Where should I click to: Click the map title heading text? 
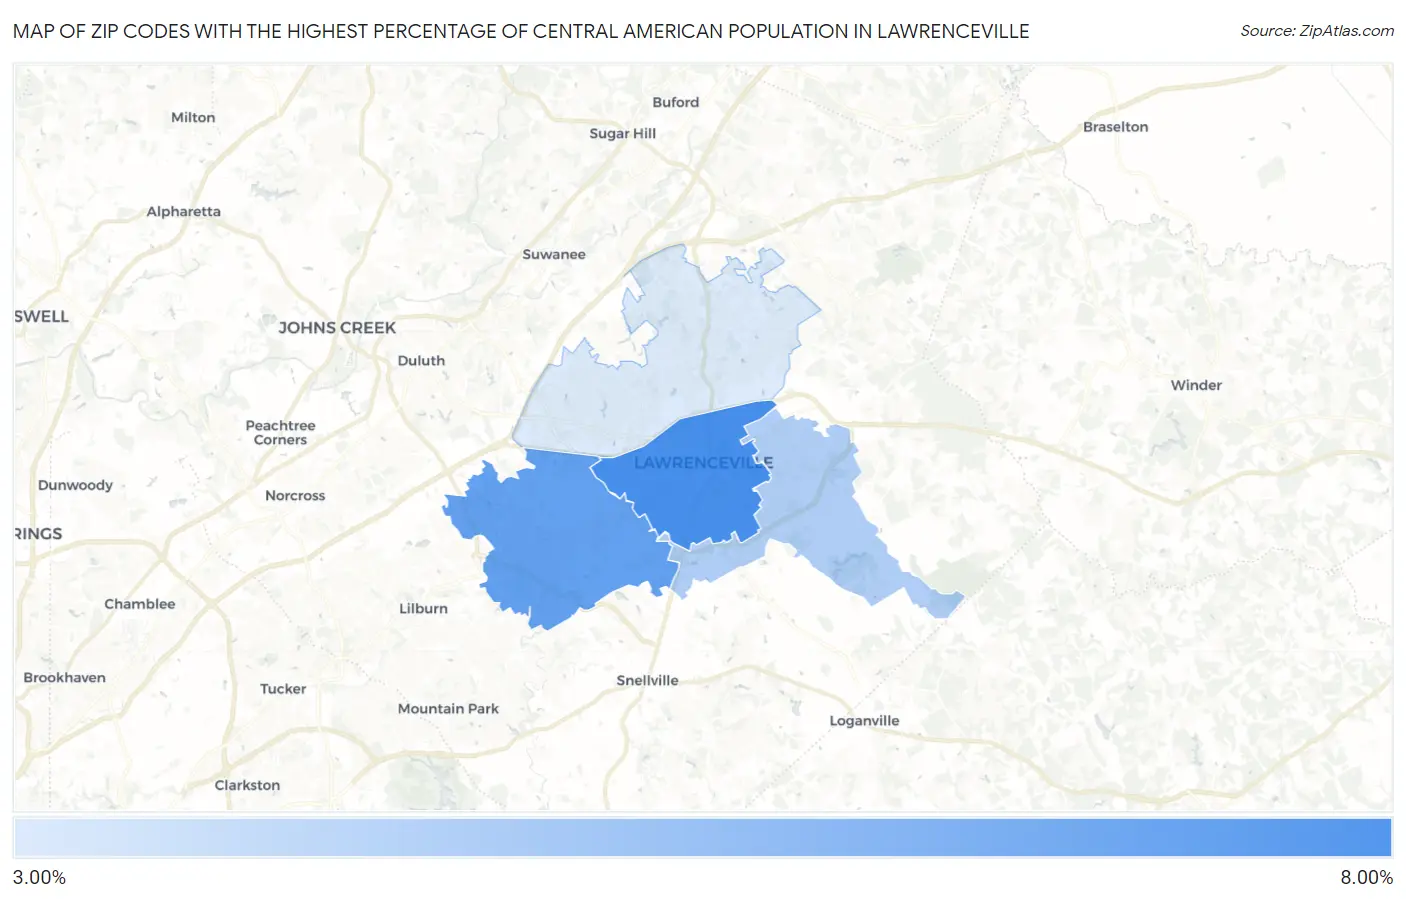[x=521, y=31]
